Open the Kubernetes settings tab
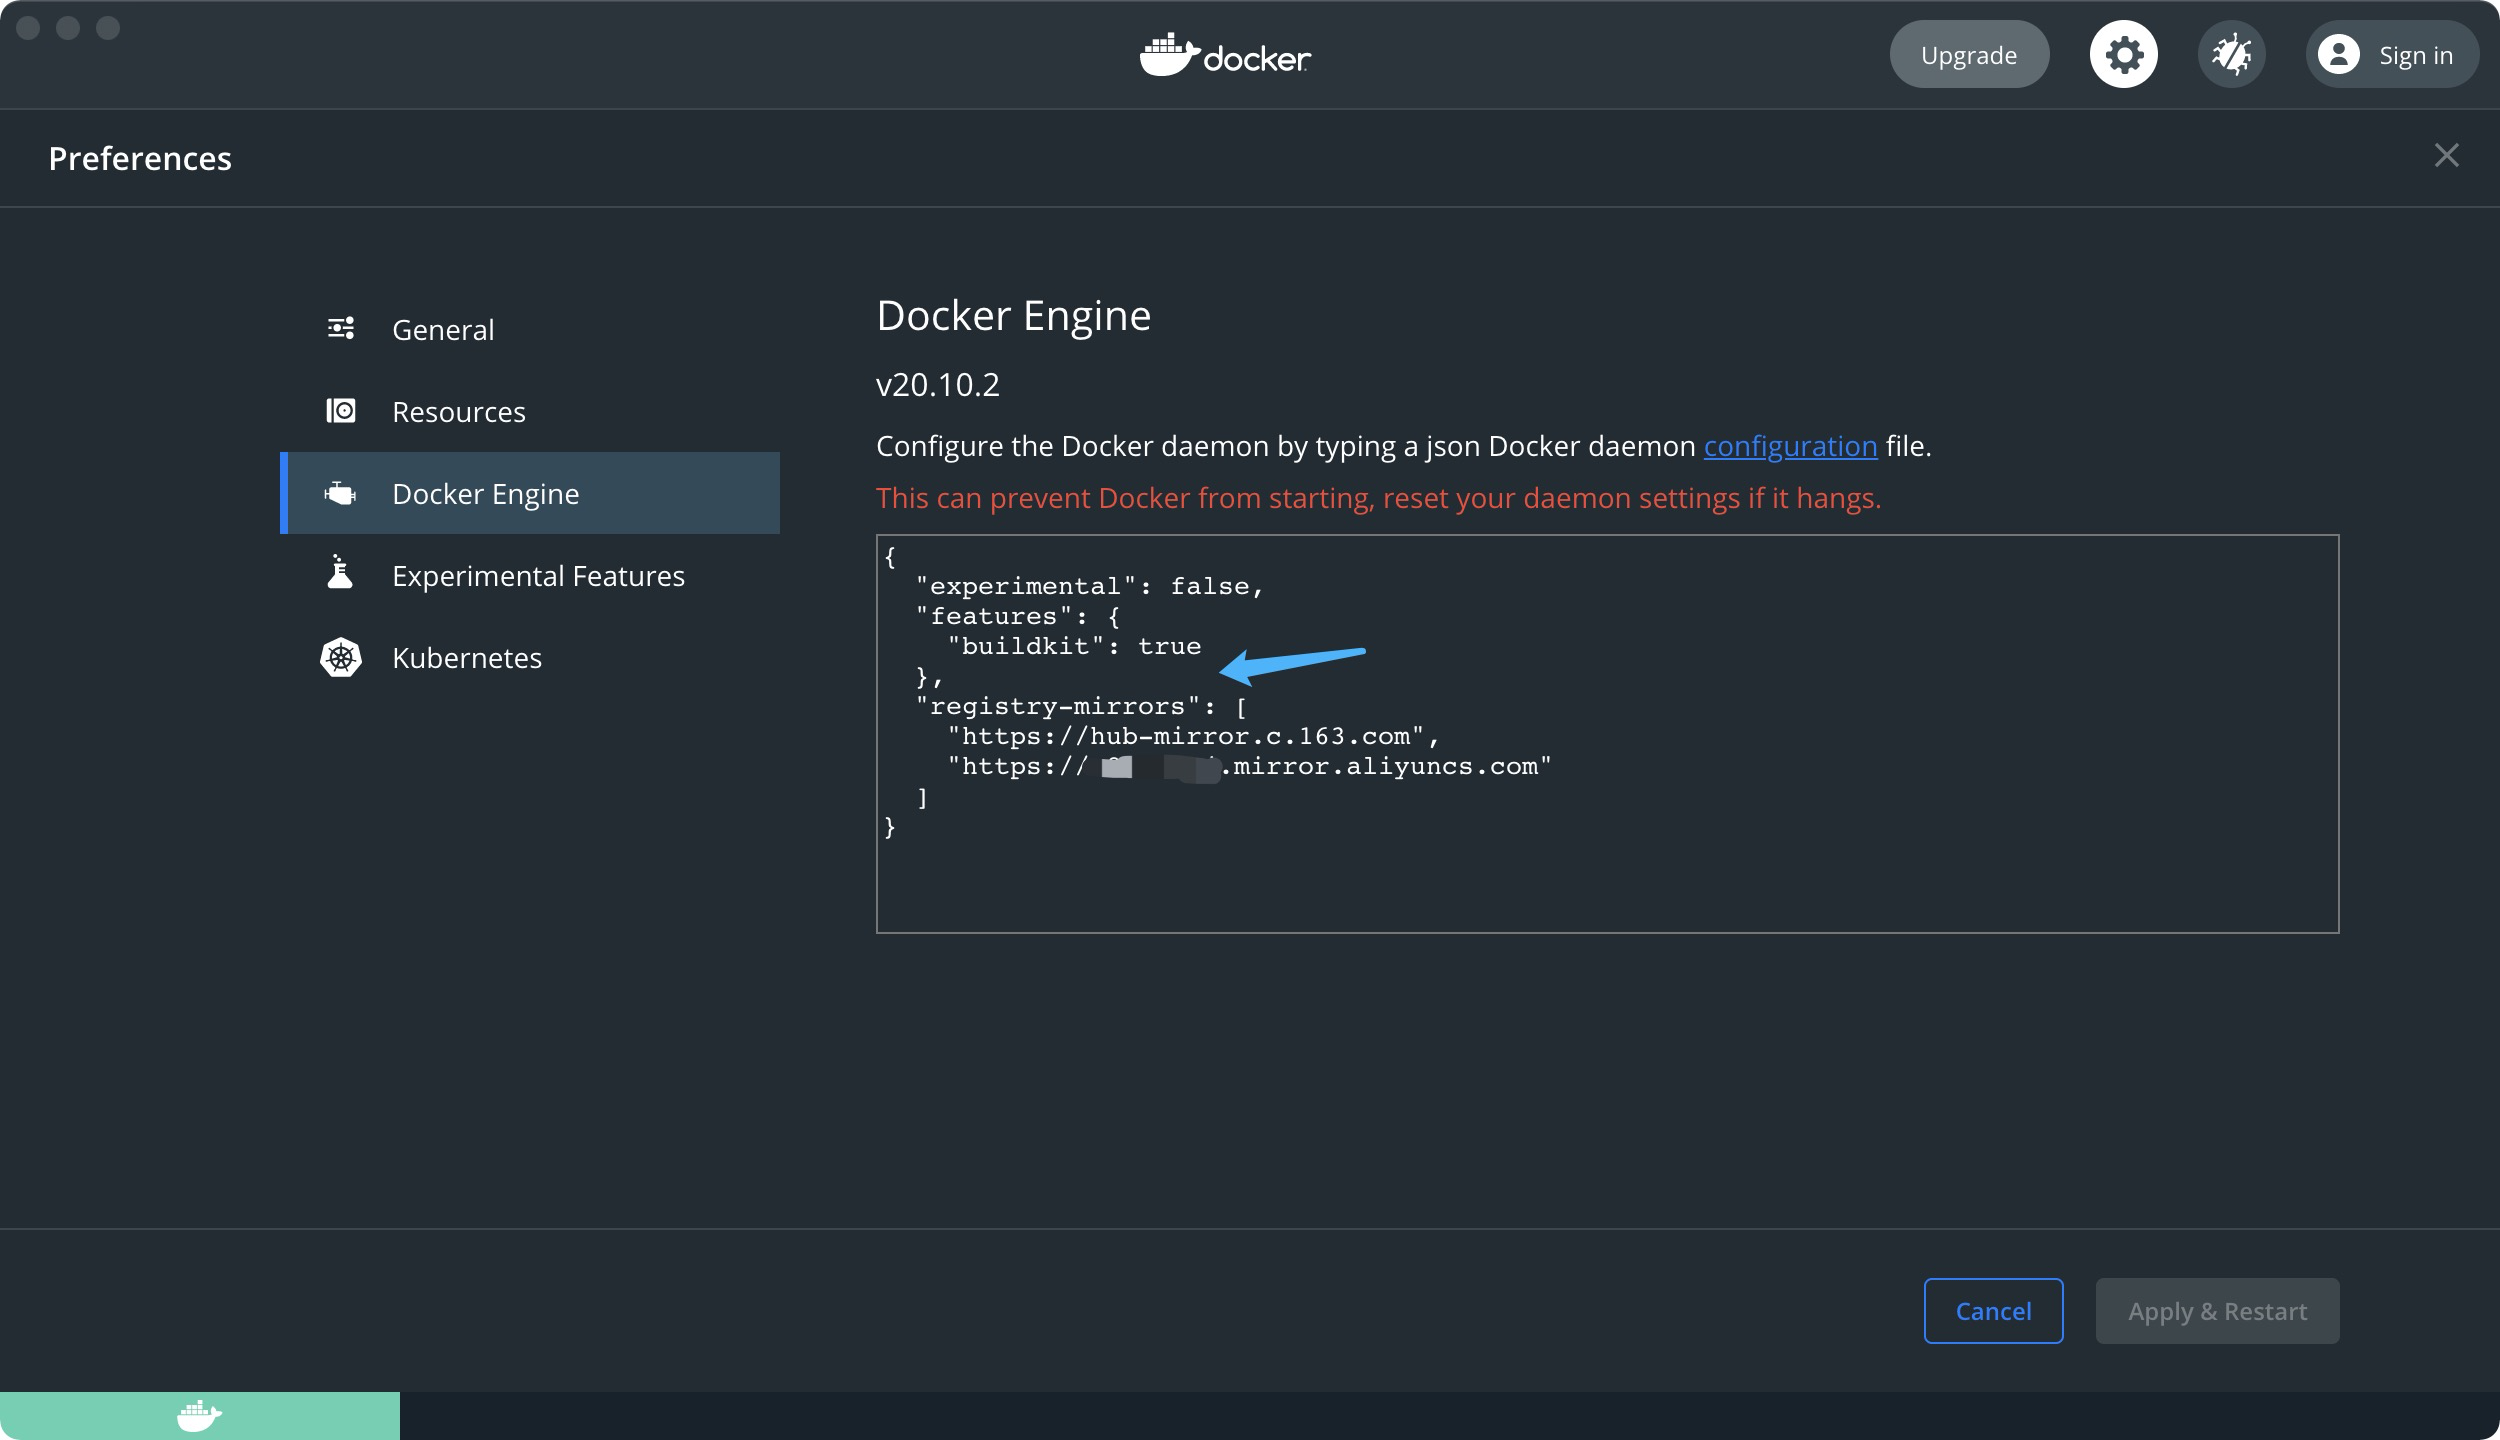The height and width of the screenshot is (1440, 2500). pos(530,657)
